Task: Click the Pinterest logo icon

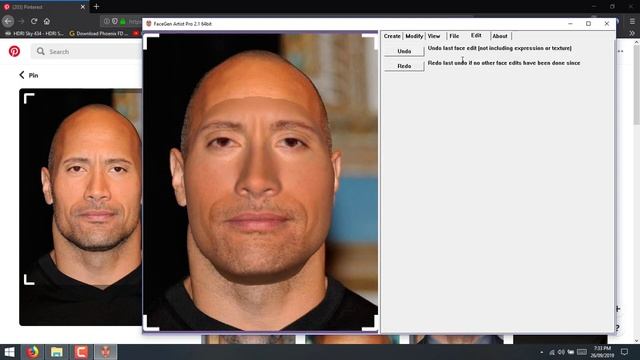Action: [14, 51]
